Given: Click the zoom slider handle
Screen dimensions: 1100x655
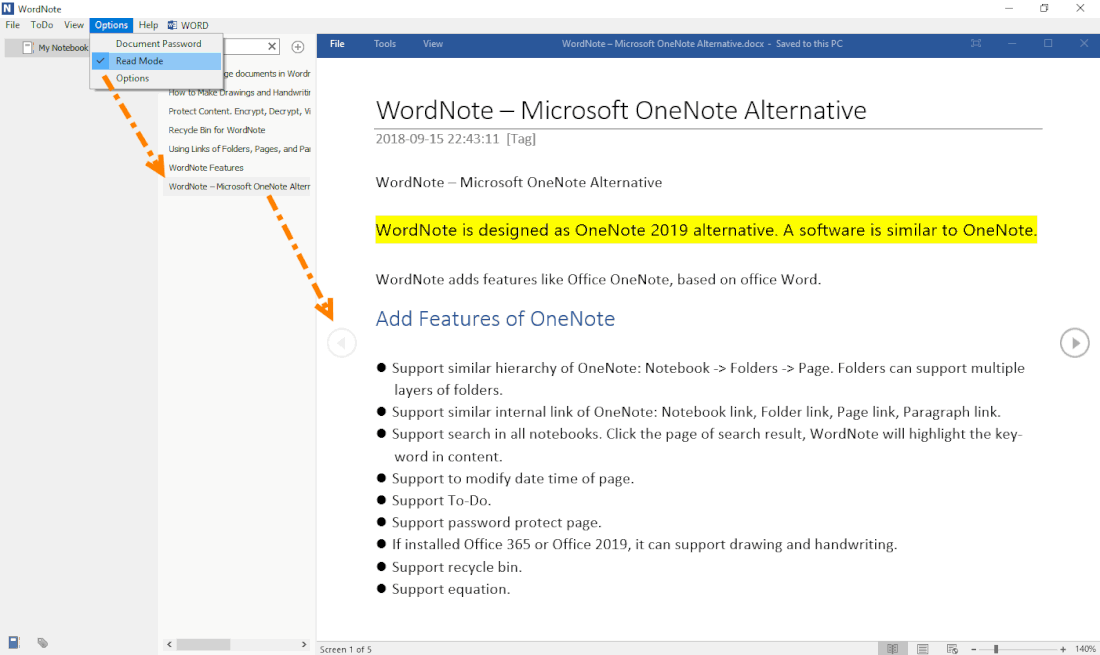Looking at the screenshot, I should (995, 649).
